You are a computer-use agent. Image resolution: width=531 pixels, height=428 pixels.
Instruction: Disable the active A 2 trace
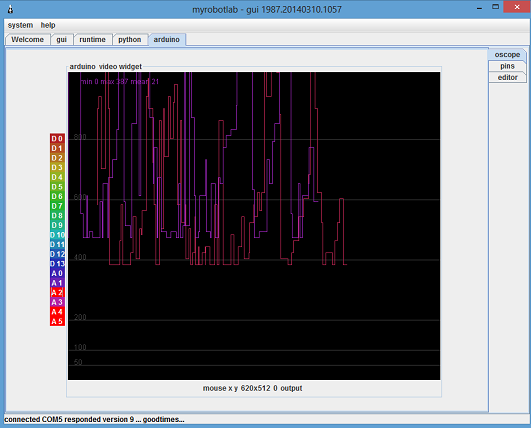tap(57, 292)
